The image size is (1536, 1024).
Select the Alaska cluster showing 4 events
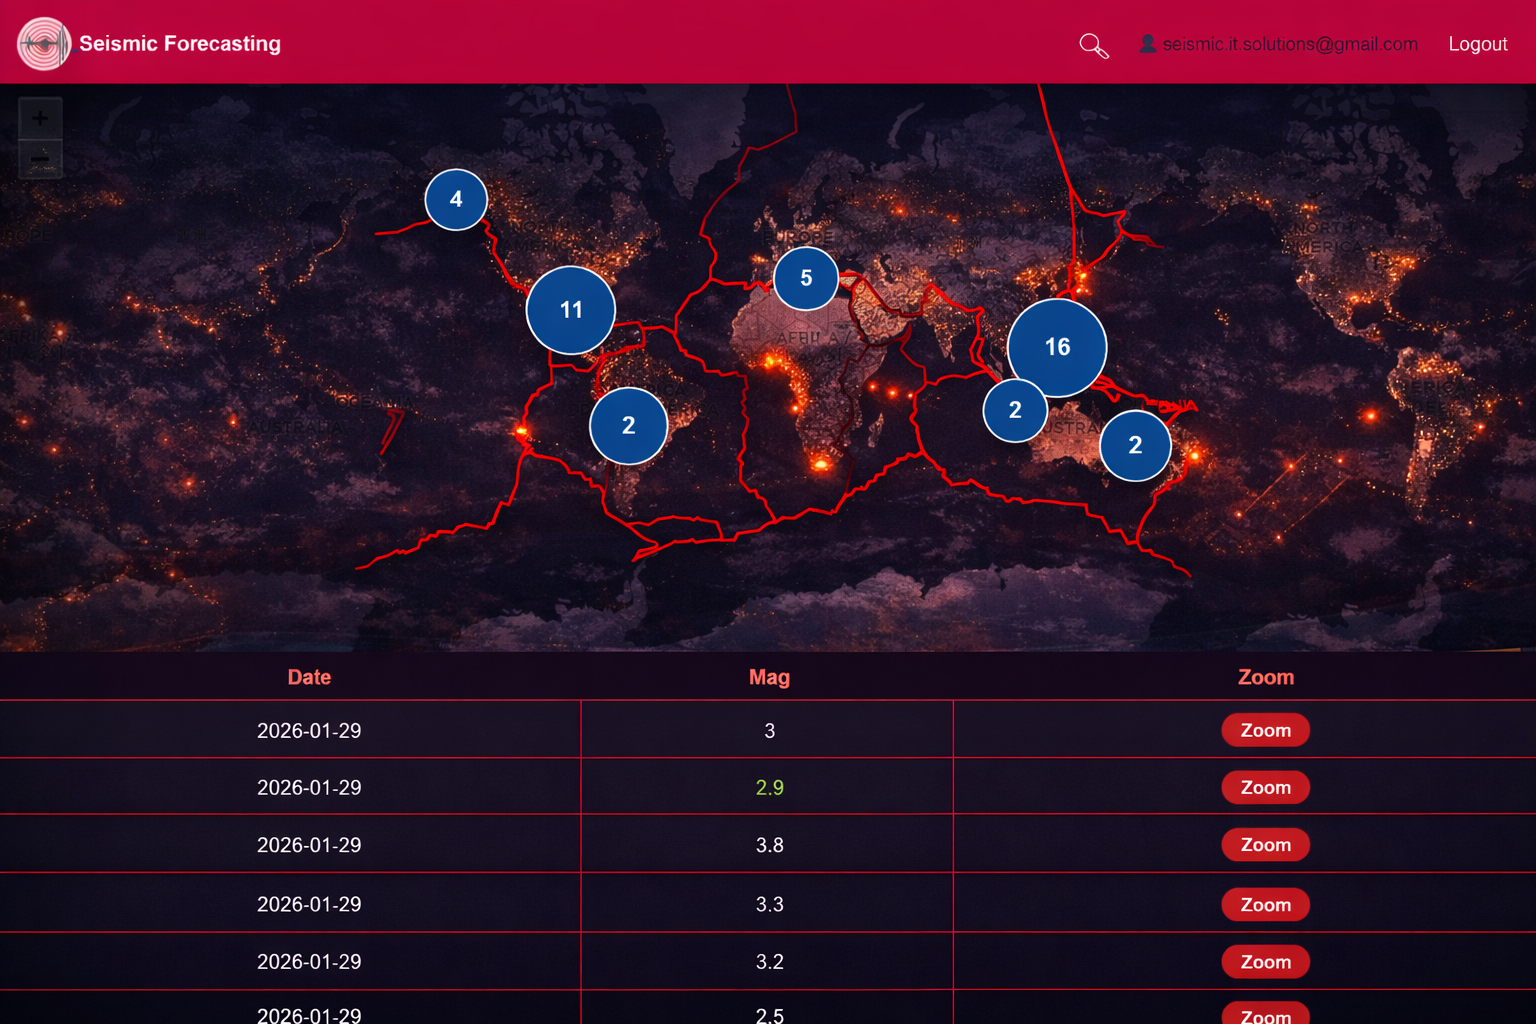[x=456, y=199]
